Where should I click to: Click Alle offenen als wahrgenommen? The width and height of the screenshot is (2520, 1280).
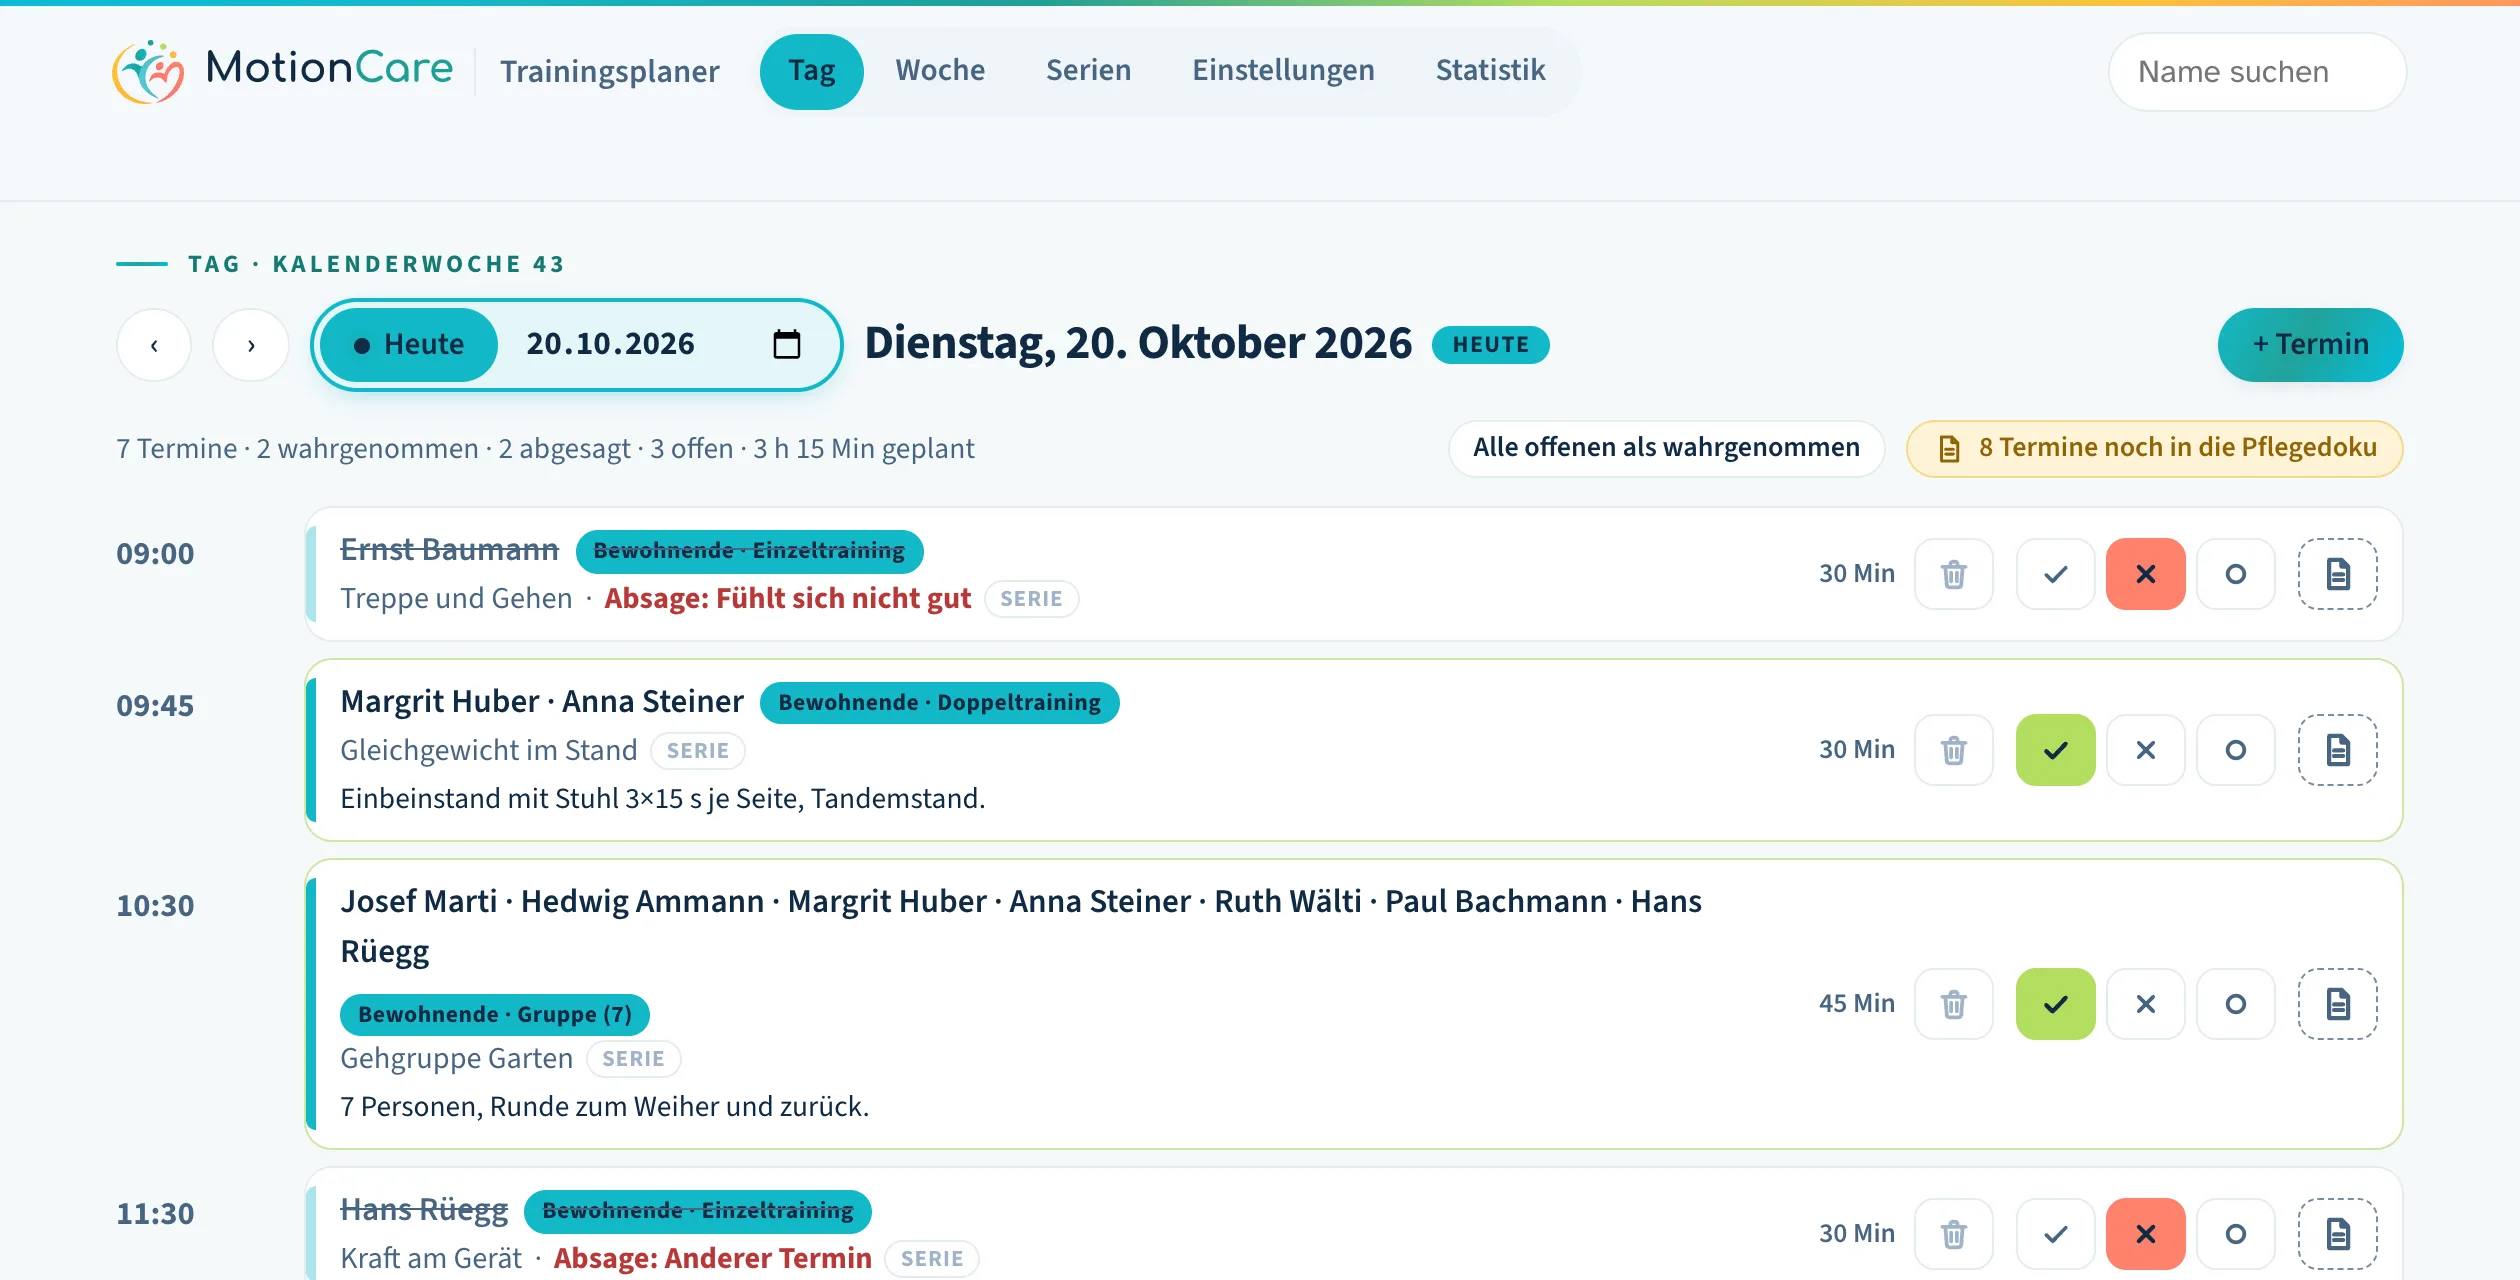pos(1666,448)
